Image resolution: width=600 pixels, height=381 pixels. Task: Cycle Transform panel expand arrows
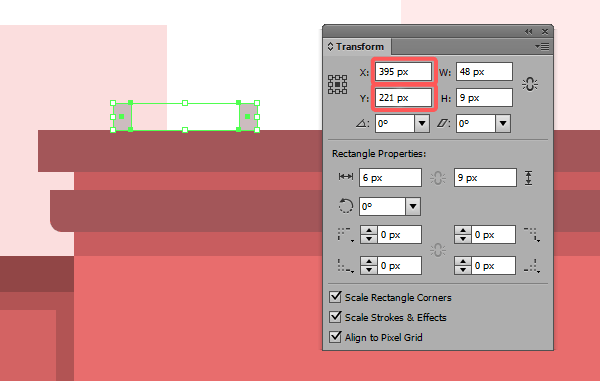[330, 47]
